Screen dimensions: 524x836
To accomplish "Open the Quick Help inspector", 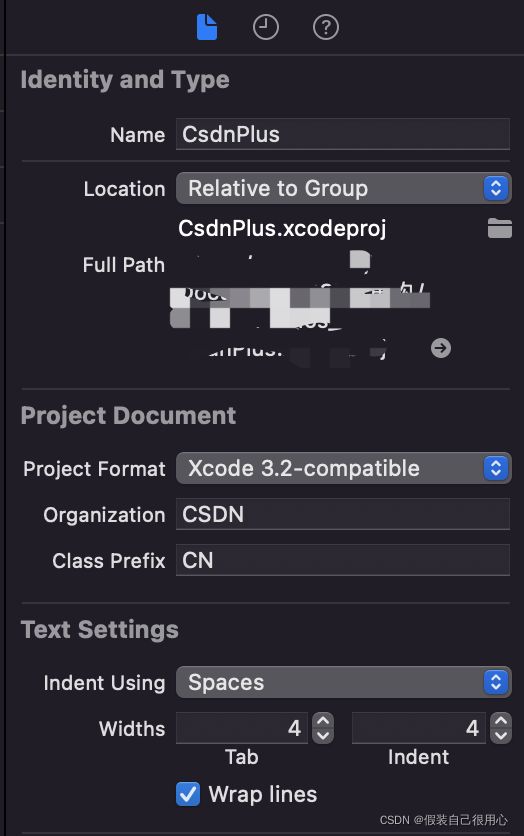I will click(326, 27).
